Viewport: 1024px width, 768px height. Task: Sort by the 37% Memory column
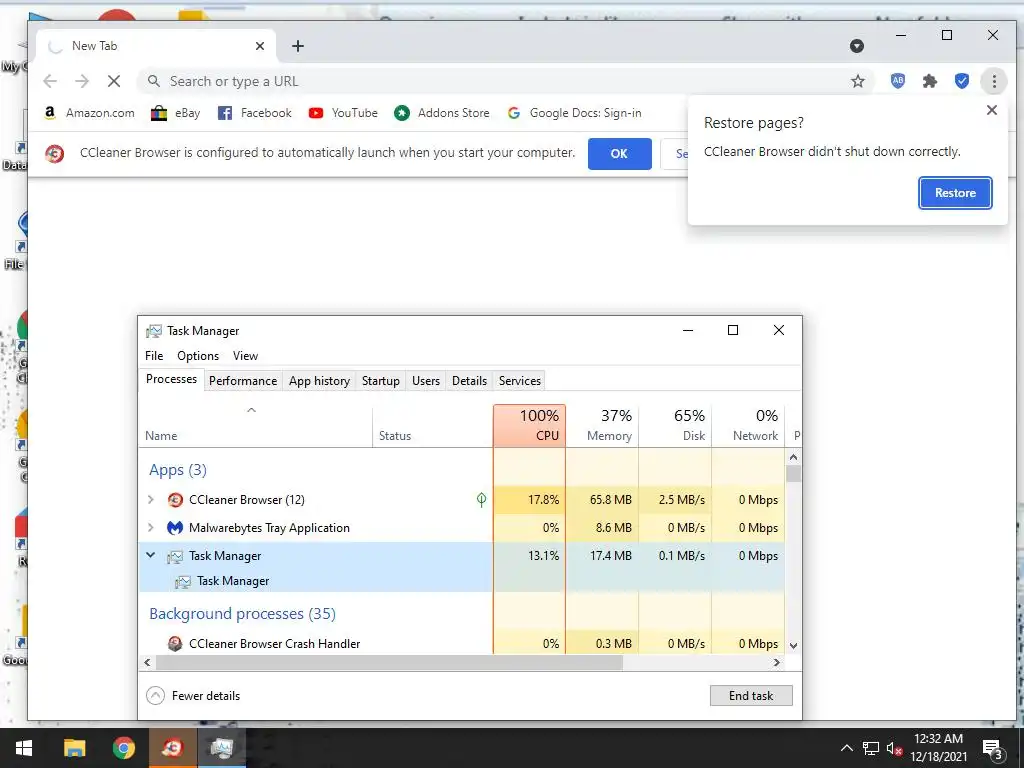tap(601, 426)
